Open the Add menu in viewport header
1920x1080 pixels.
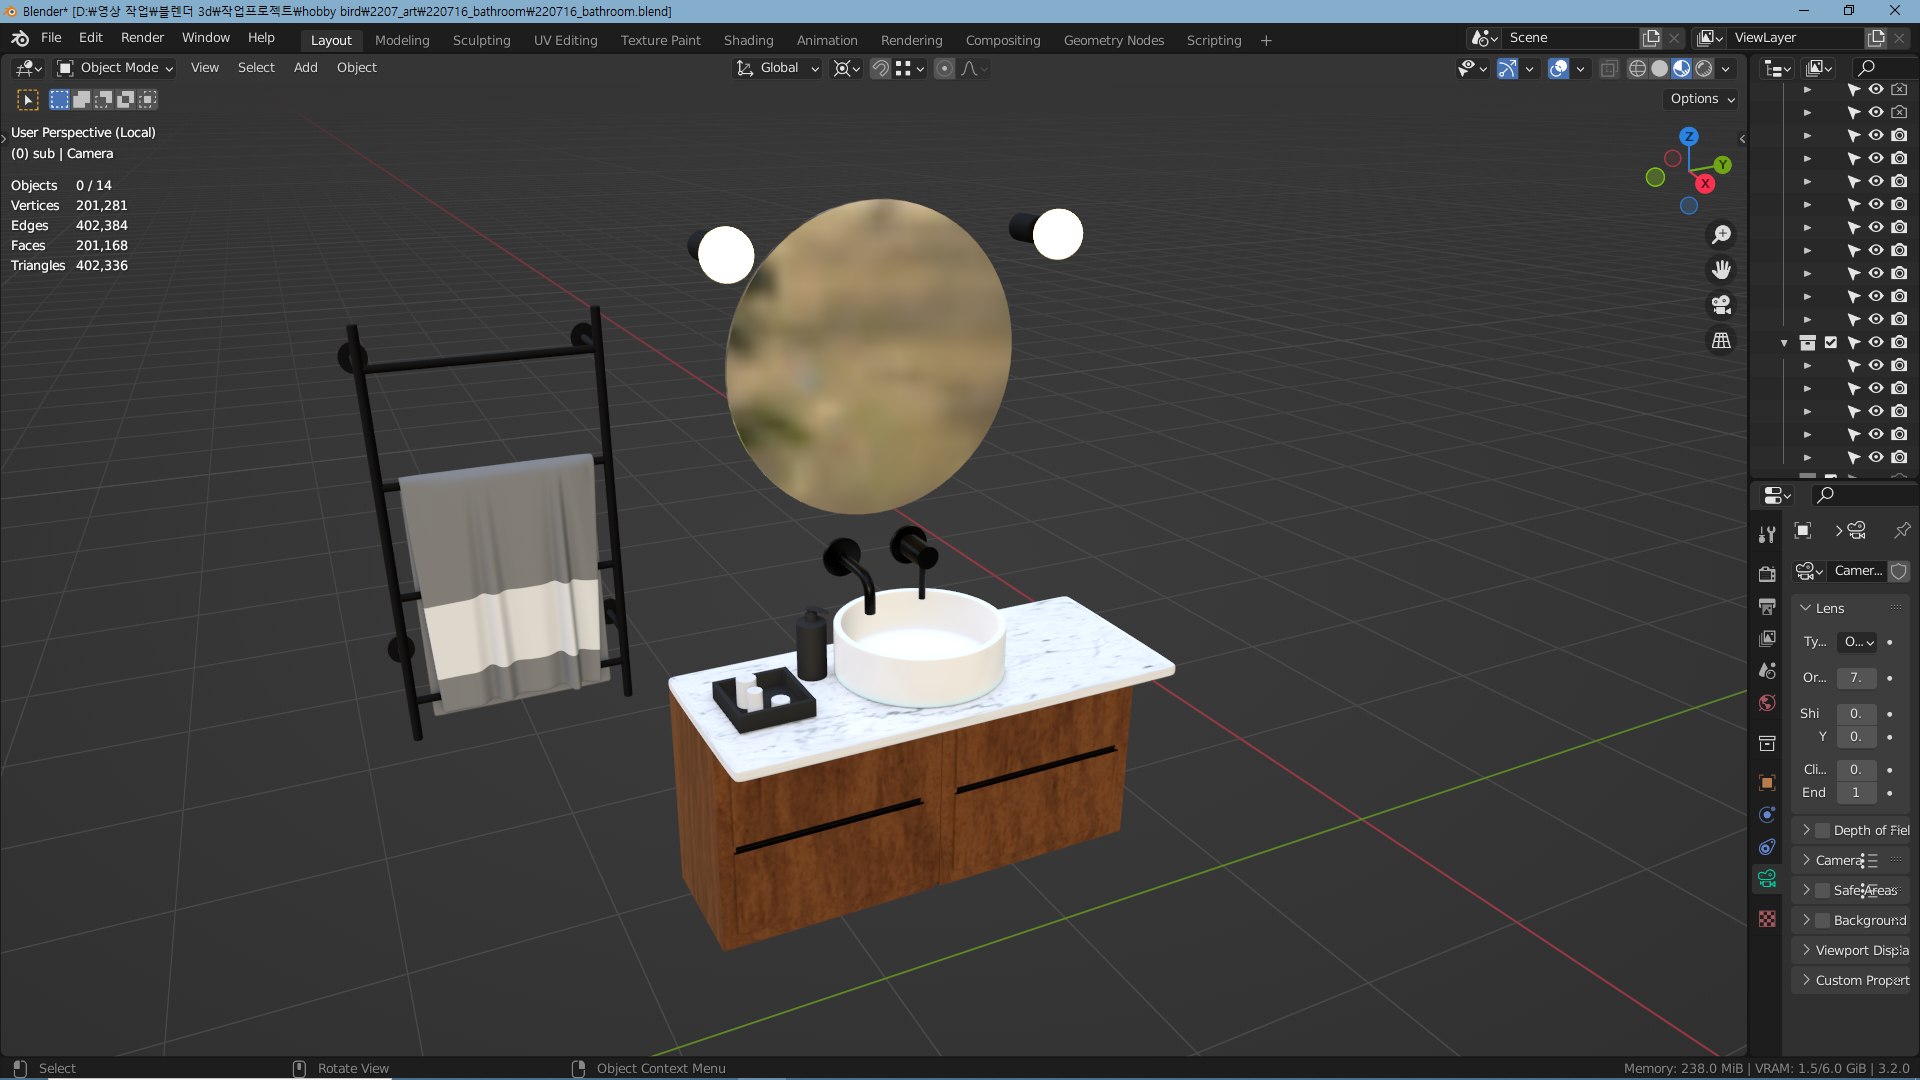click(305, 67)
